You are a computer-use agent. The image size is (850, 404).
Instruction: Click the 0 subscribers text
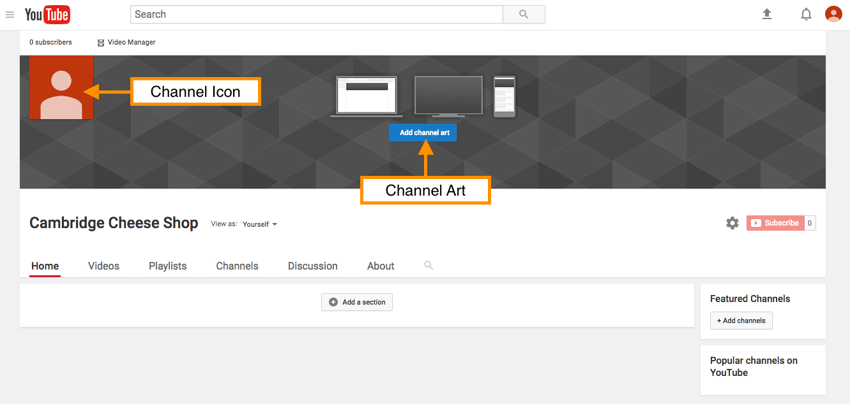(50, 42)
